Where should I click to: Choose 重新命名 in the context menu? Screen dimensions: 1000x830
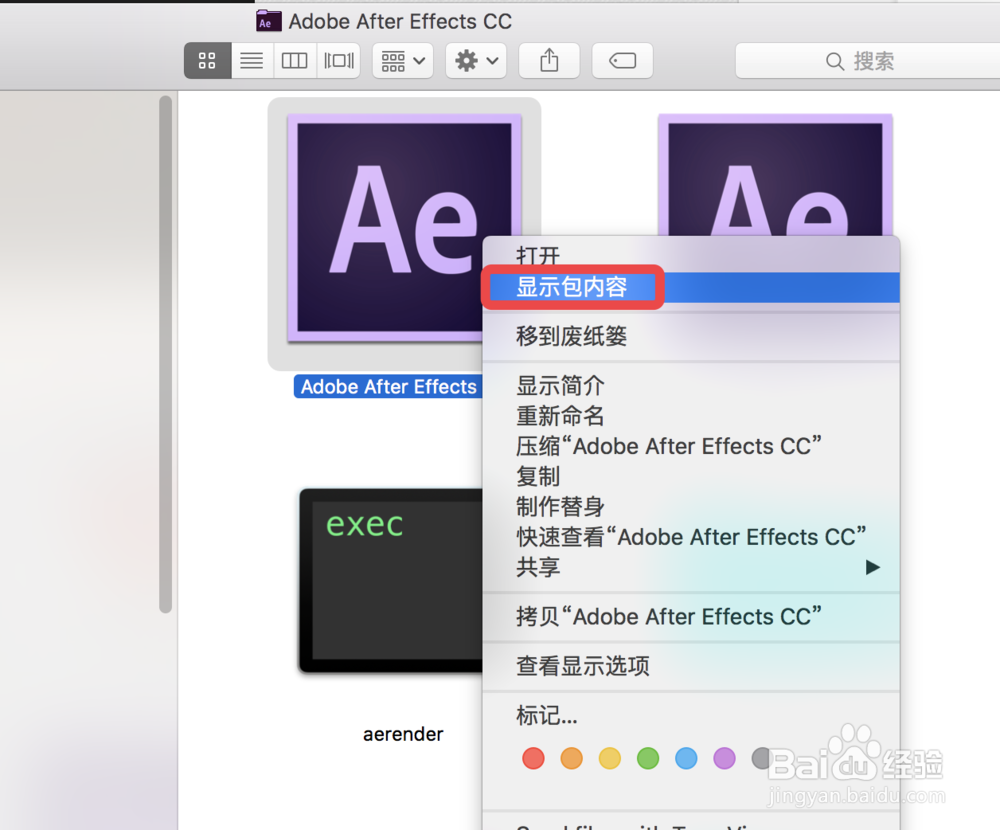pyautogui.click(x=691, y=416)
